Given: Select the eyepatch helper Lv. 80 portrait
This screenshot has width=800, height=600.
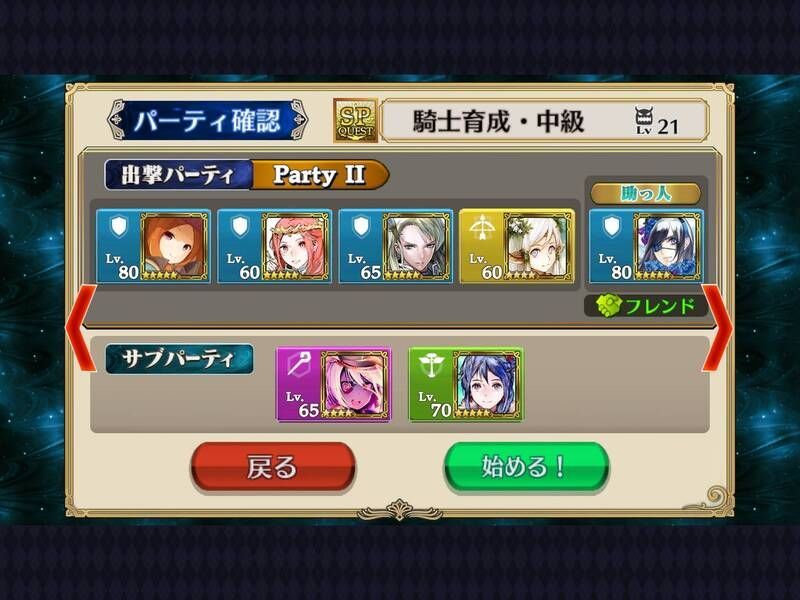Looking at the screenshot, I should tap(667, 246).
